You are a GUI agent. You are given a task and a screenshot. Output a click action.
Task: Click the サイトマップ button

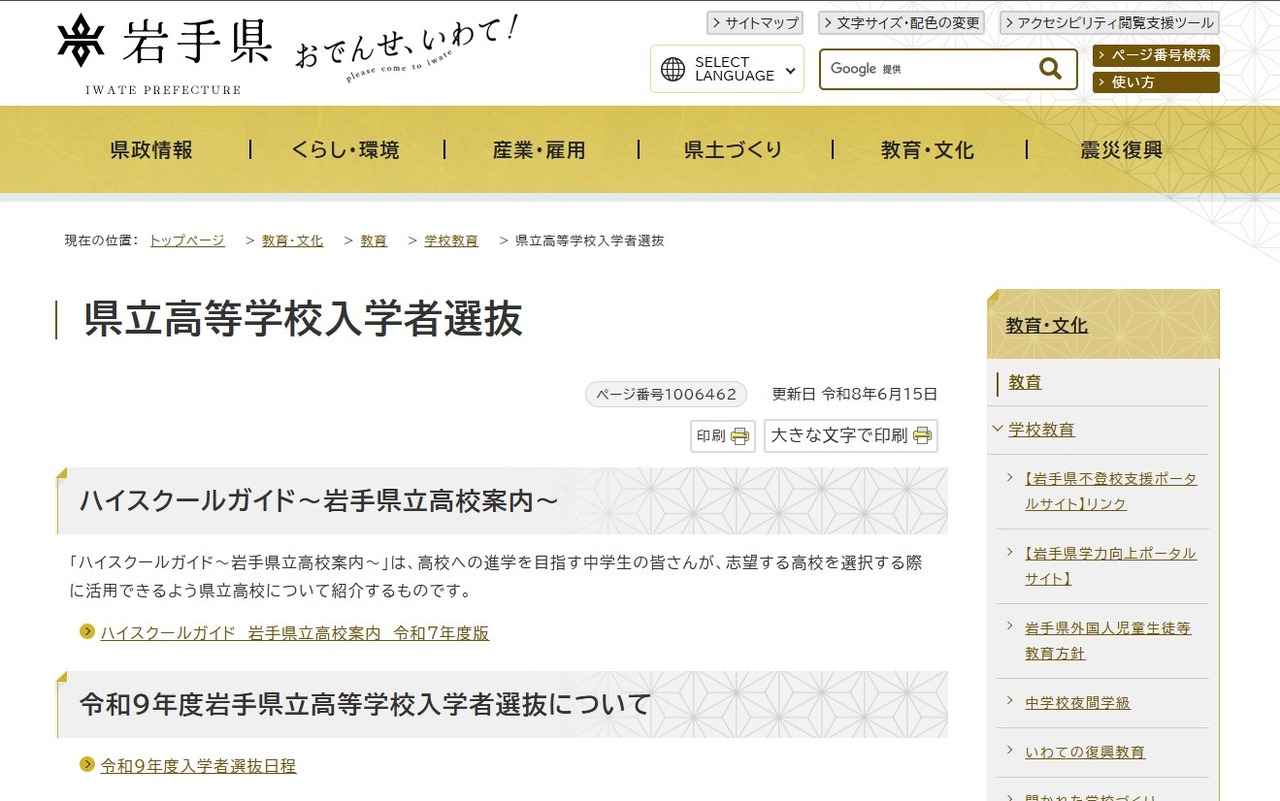point(755,22)
